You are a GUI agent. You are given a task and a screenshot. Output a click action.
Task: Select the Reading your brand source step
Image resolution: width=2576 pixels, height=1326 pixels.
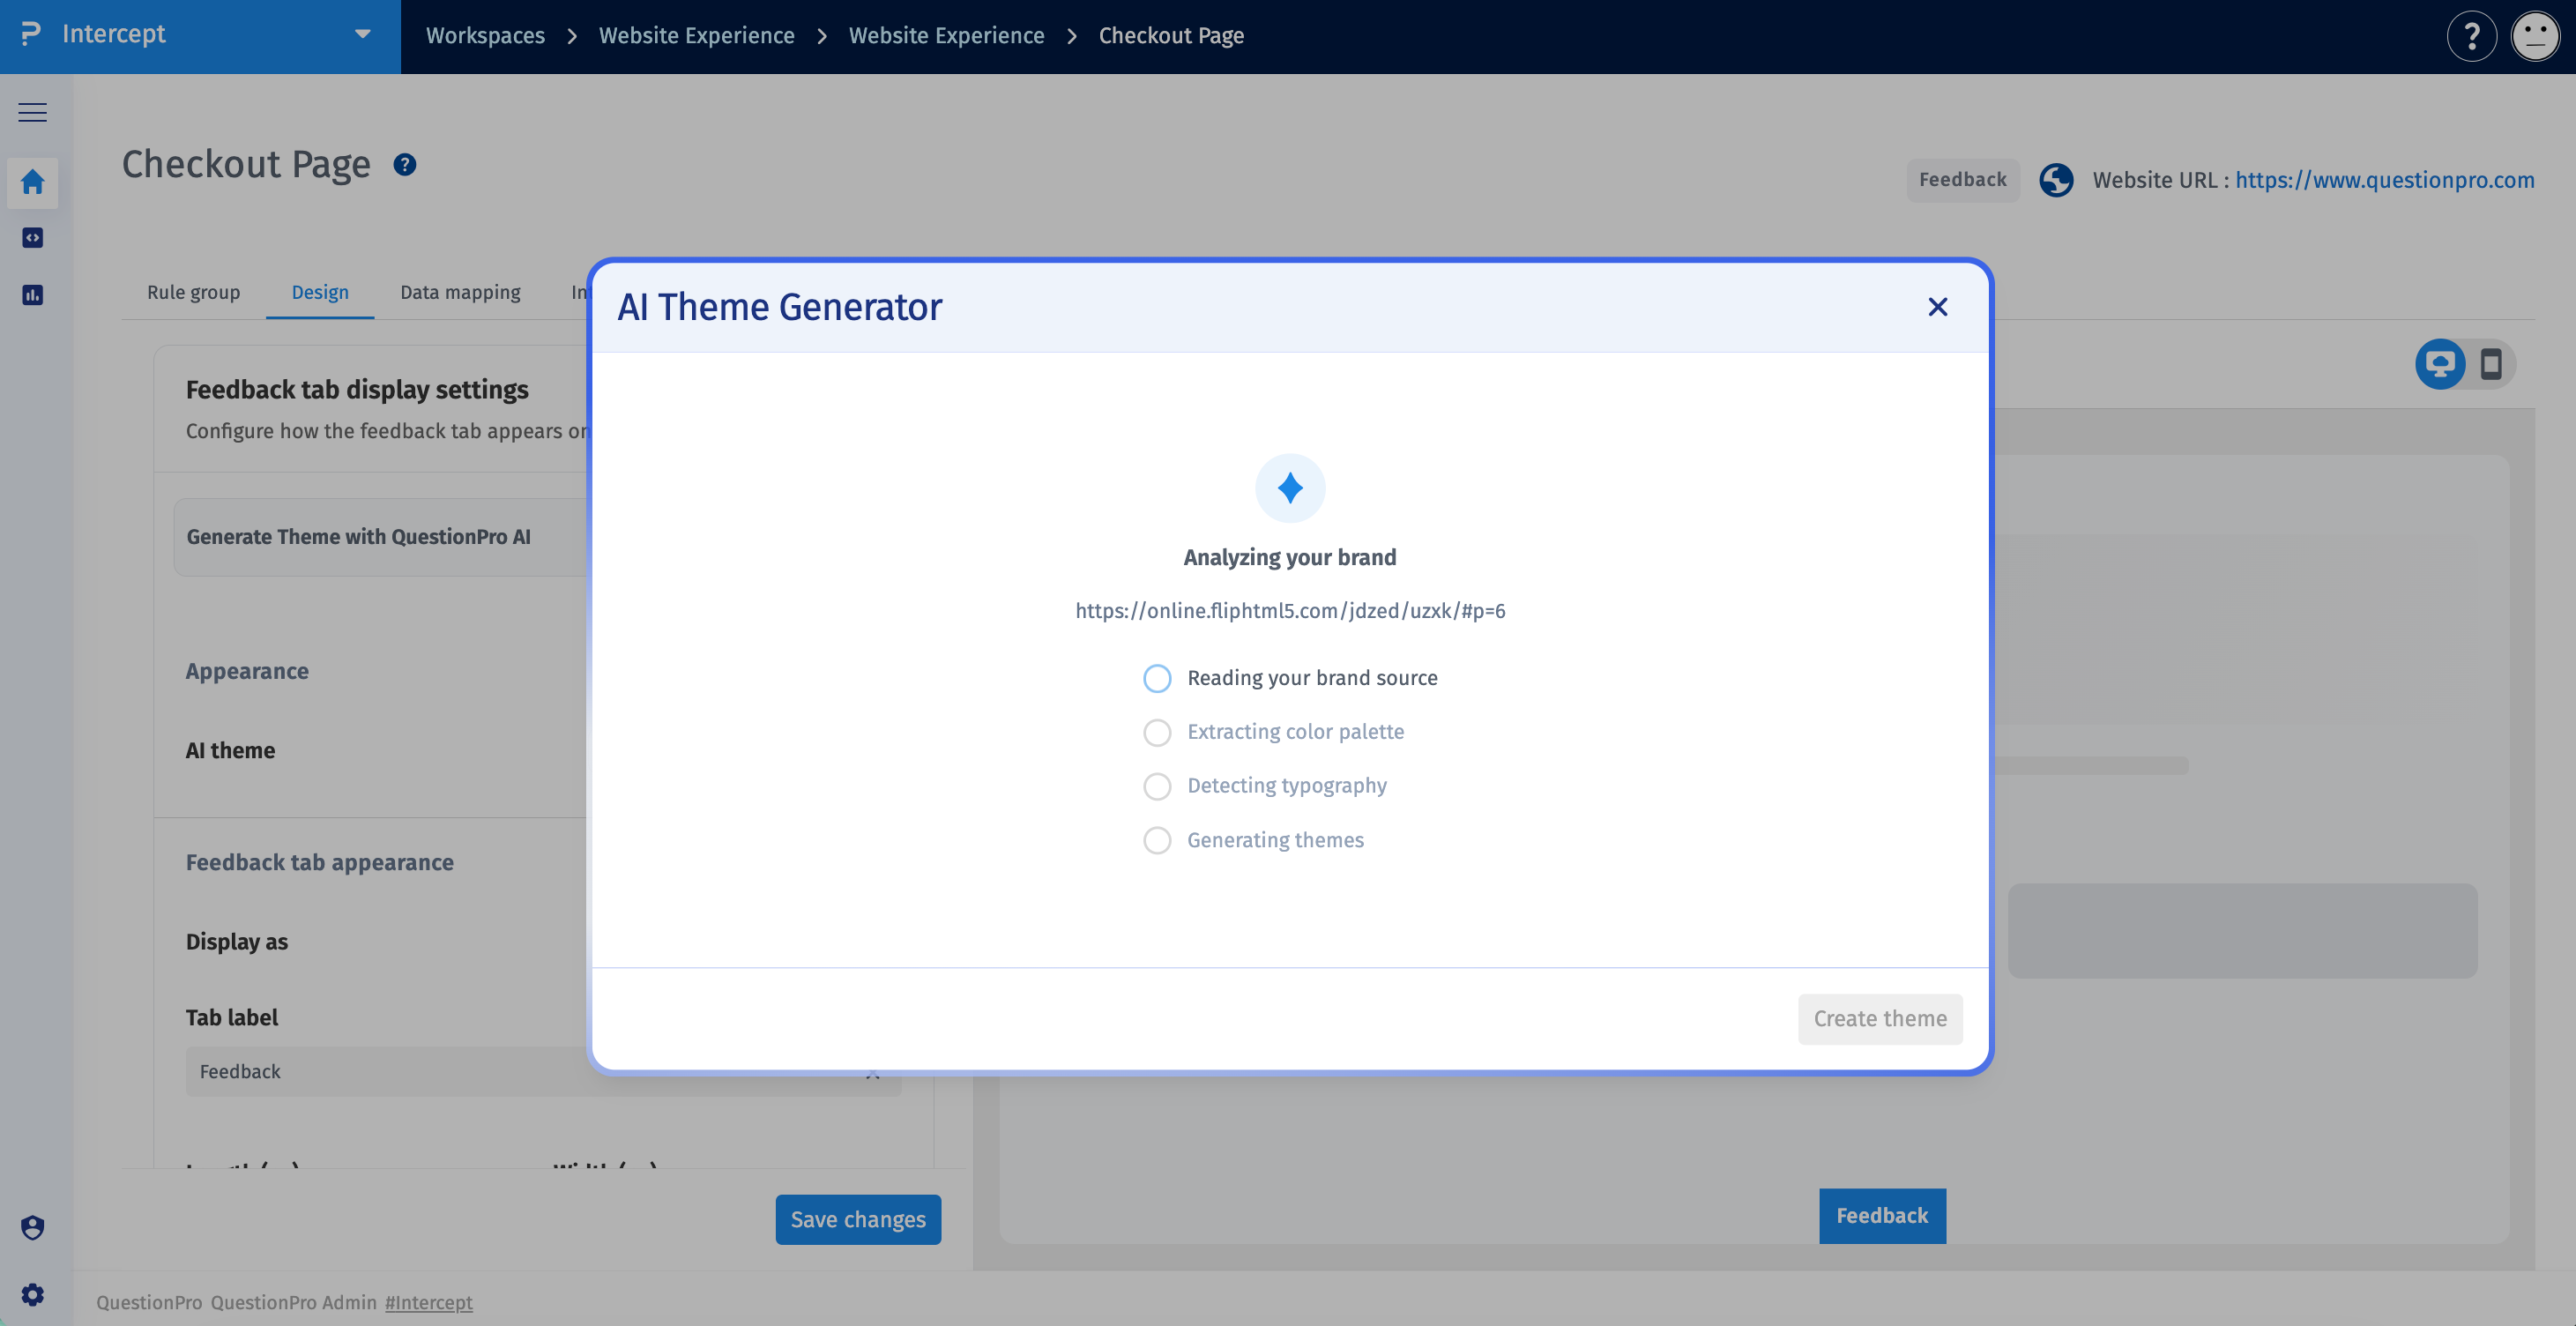tap(1290, 678)
